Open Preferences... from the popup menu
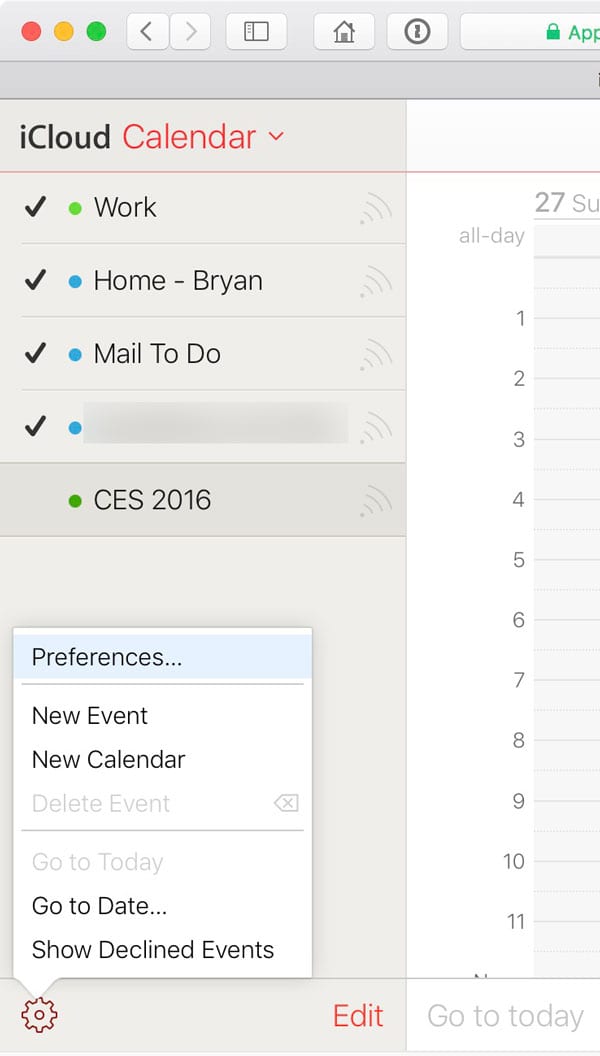 coord(107,657)
